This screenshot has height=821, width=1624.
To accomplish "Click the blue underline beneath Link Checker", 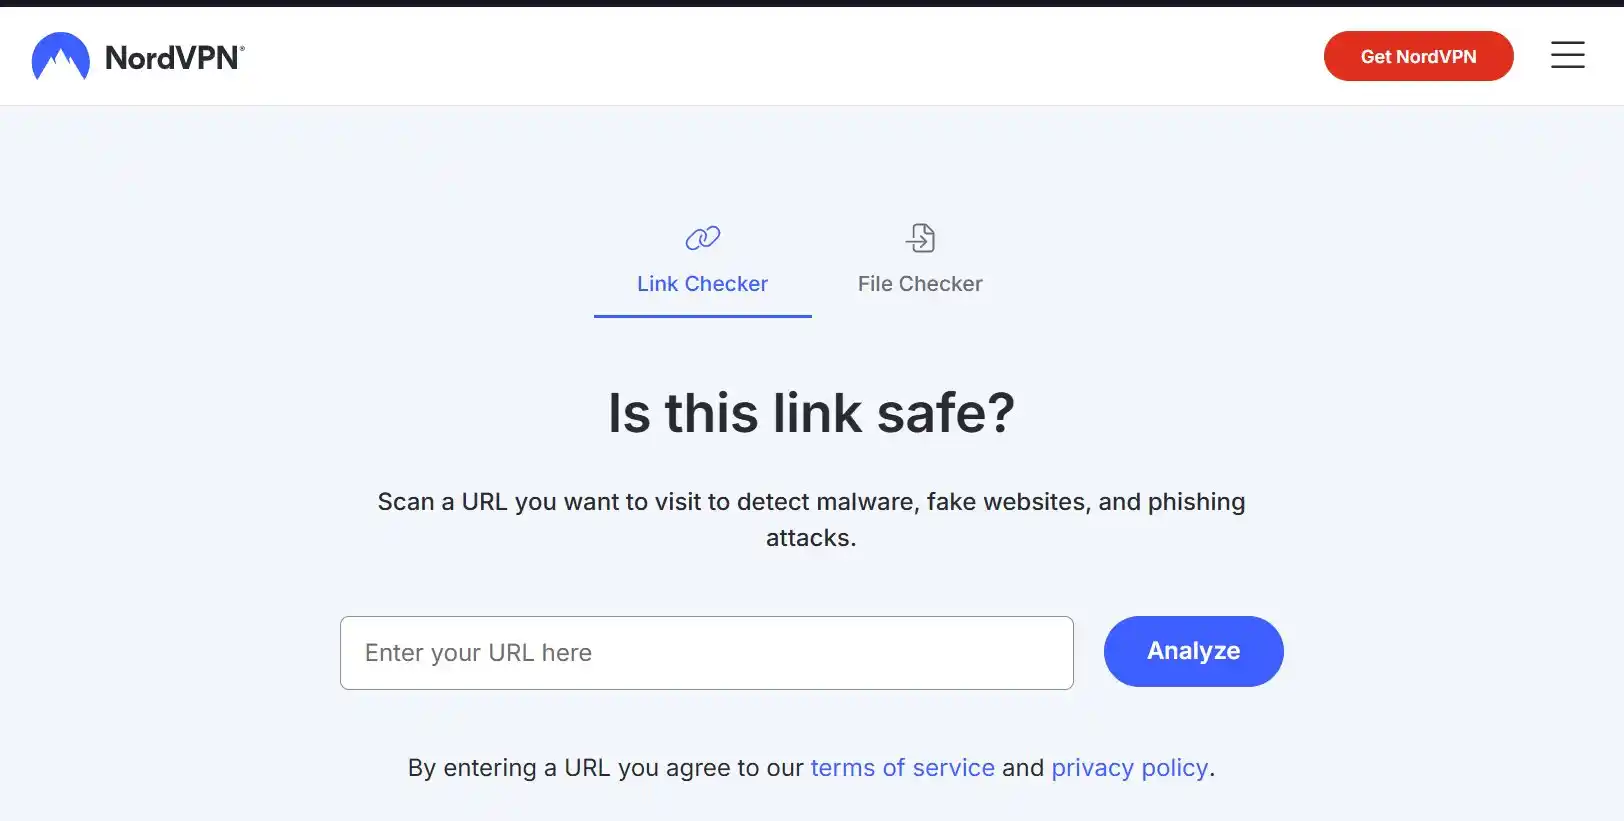I will [x=702, y=316].
